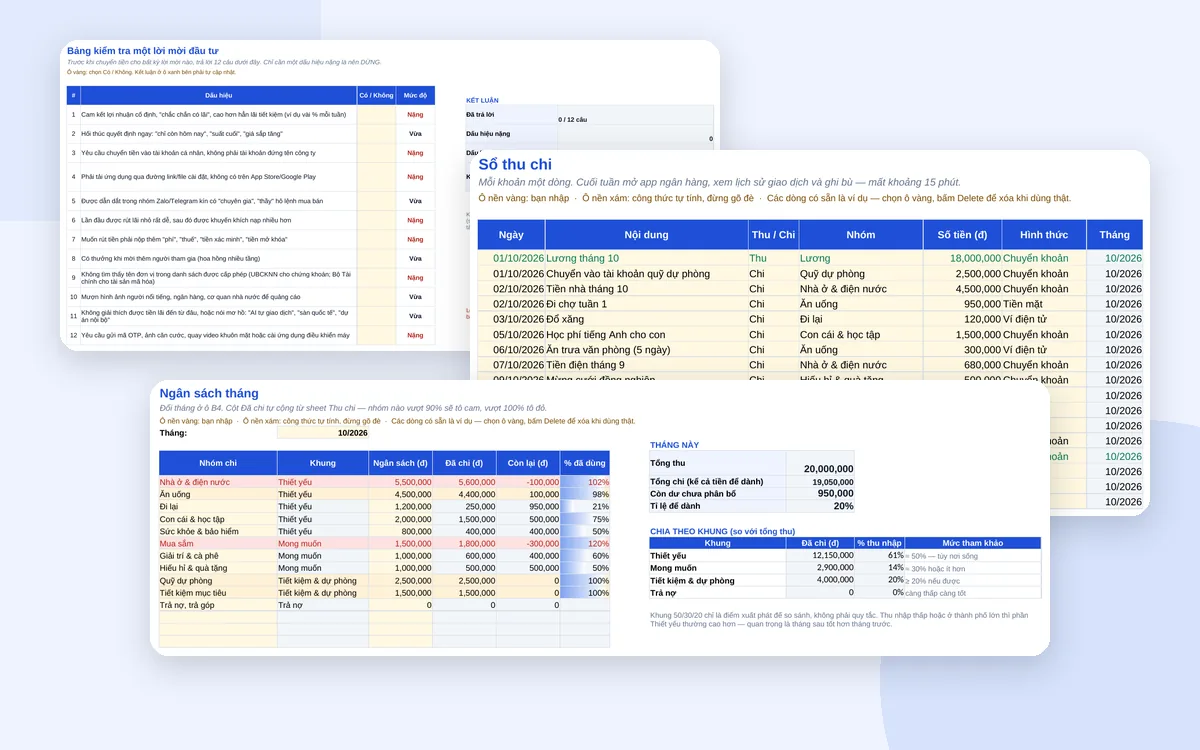1200x750 pixels.
Task: Click the 'Tiền mặt' payment method cell
Action: click(x=1044, y=304)
